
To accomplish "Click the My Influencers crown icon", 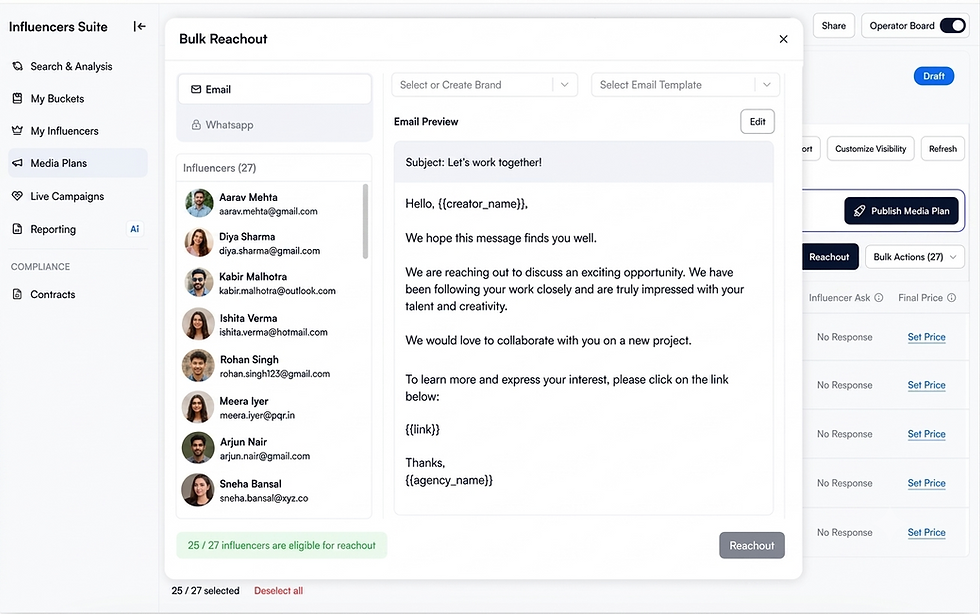I will [x=18, y=131].
